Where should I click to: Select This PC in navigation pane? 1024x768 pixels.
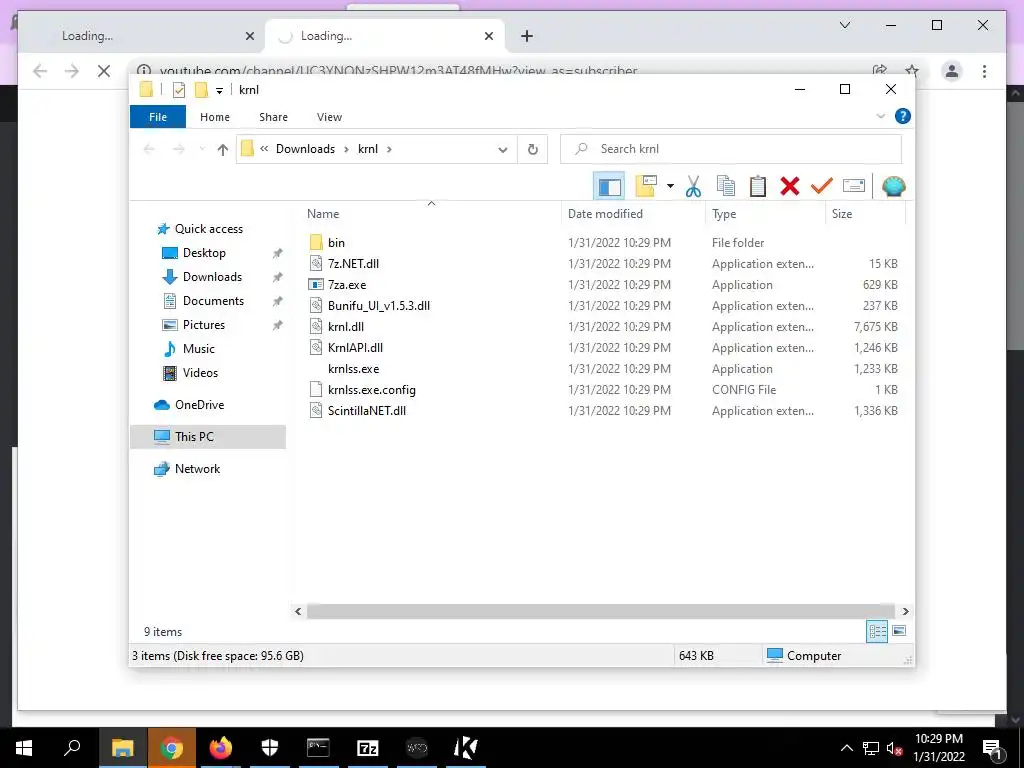208,437
